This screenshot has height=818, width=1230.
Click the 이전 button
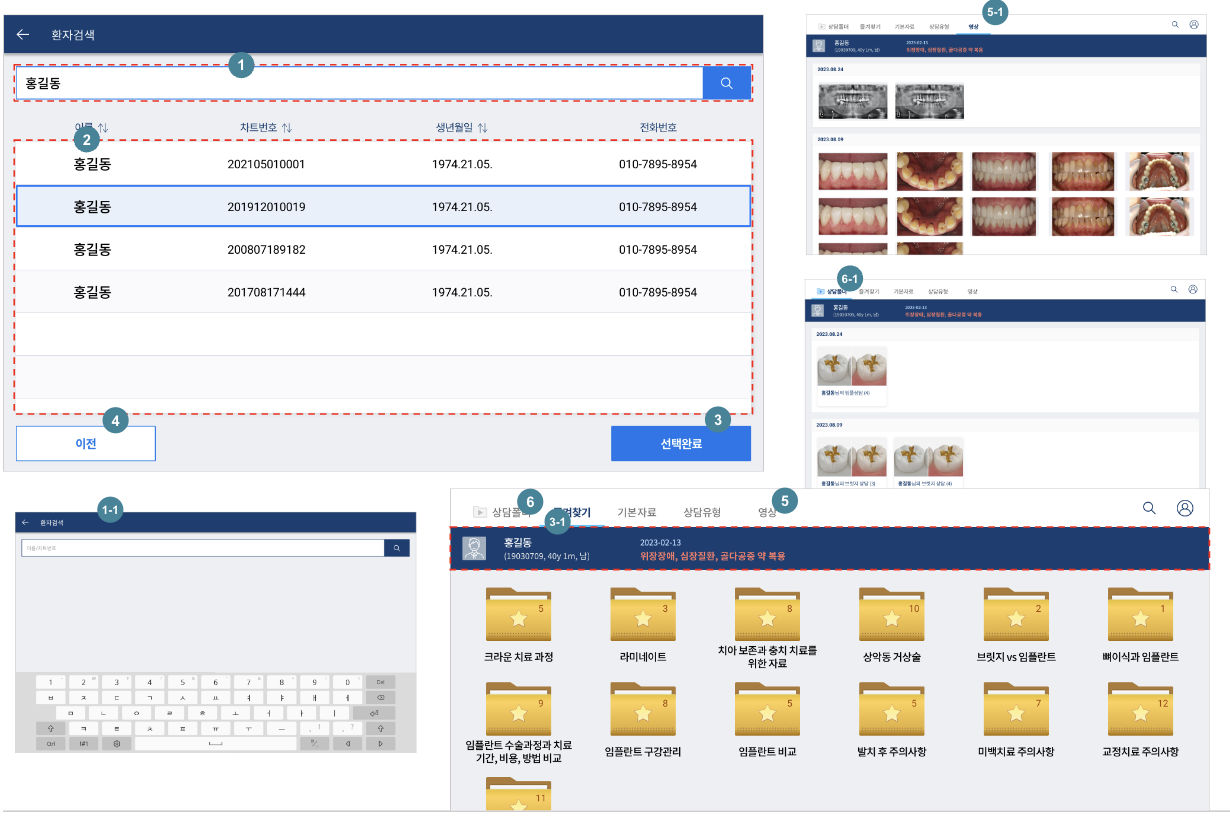pos(86,444)
